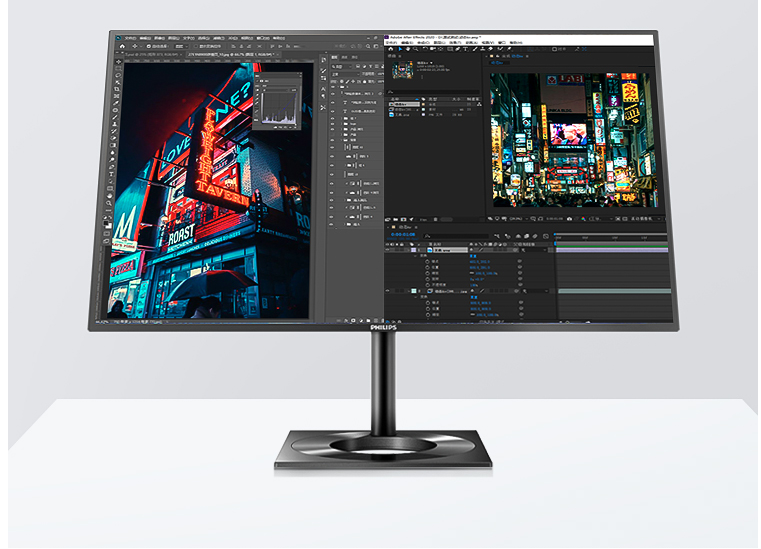The width and height of the screenshot is (761, 549).
Task: Click the Project panel search field
Action: pos(433,91)
